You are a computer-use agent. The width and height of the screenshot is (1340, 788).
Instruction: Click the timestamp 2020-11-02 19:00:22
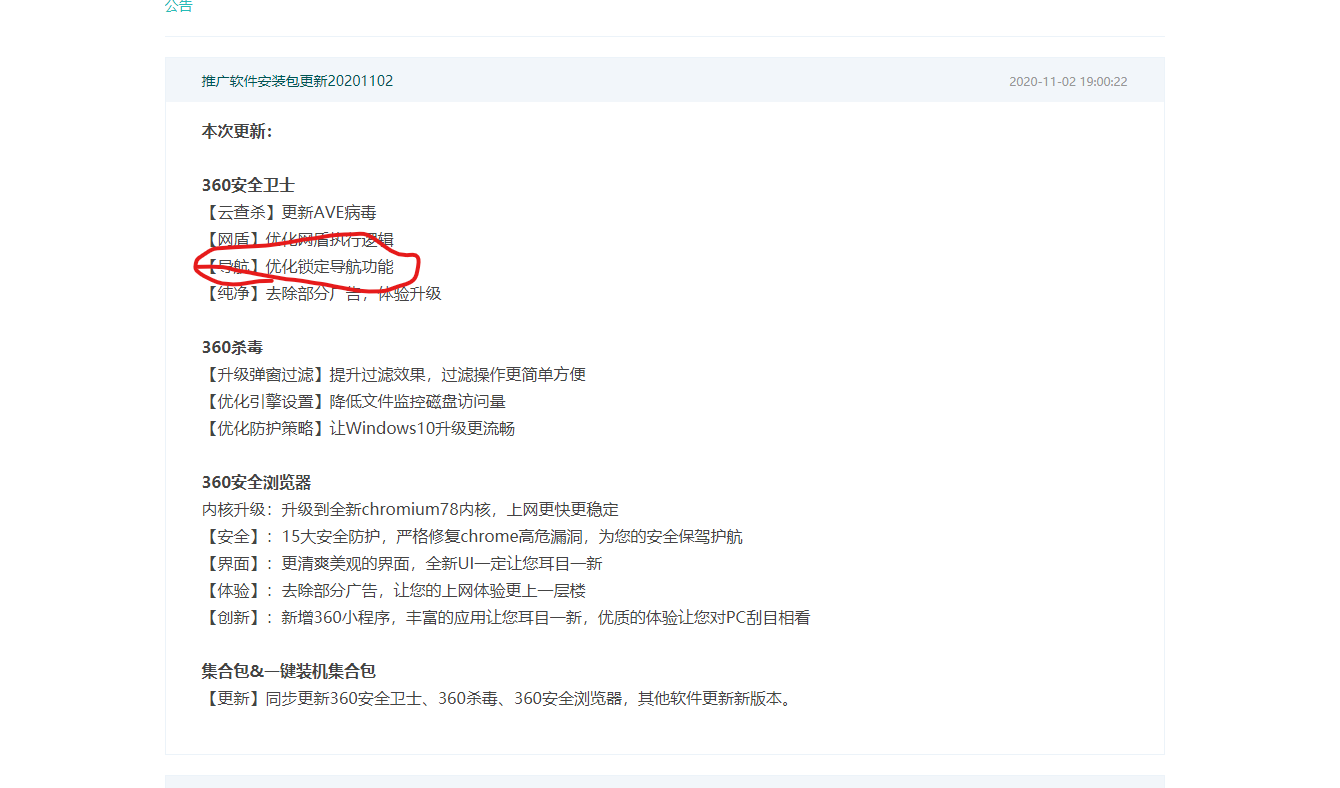(1068, 81)
